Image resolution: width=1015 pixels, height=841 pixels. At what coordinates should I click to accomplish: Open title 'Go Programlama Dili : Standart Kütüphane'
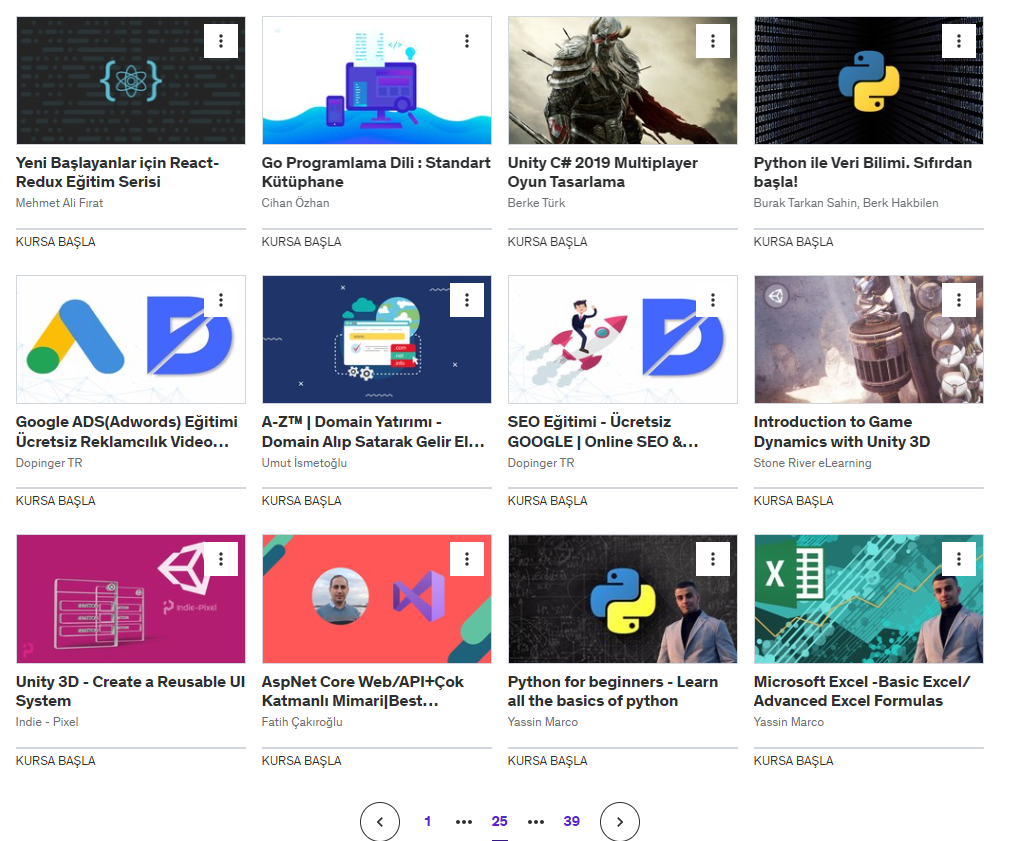tap(376, 172)
